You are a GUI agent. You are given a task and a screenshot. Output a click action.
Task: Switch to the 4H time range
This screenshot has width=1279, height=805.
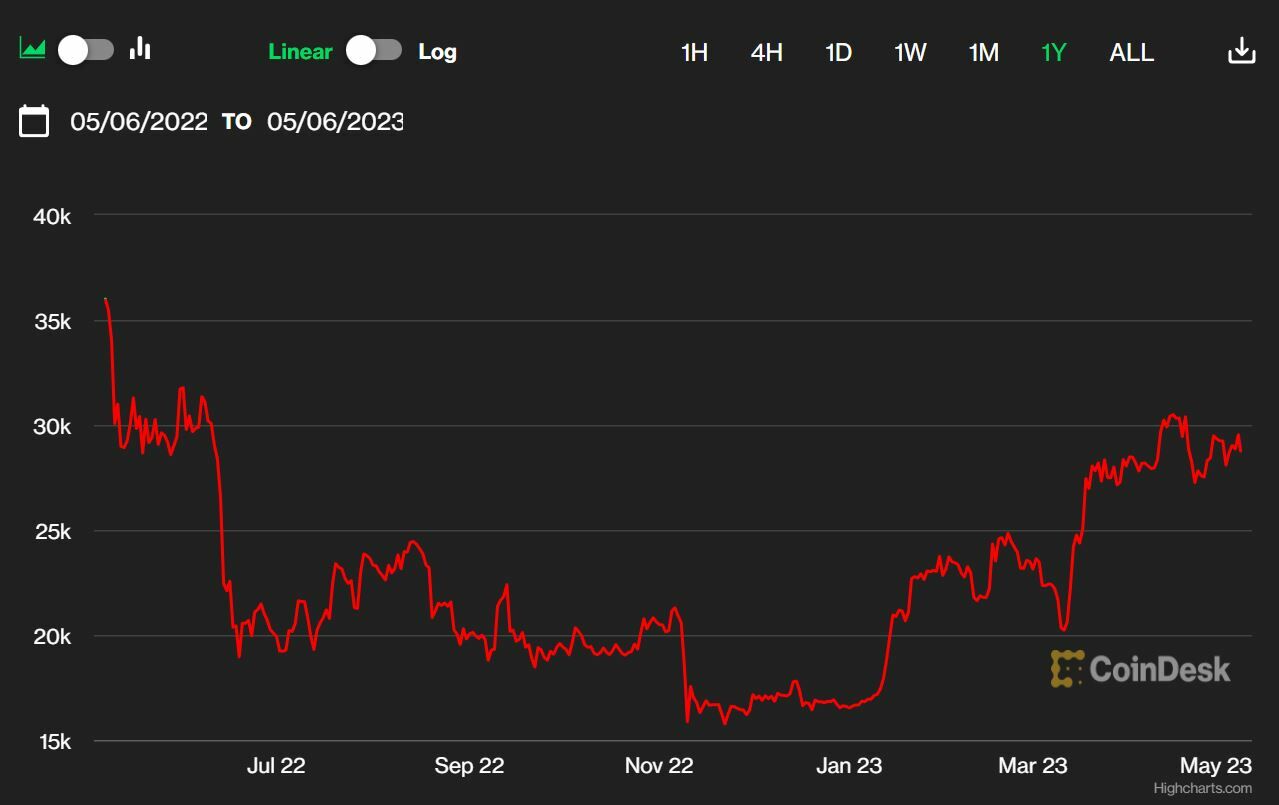766,52
